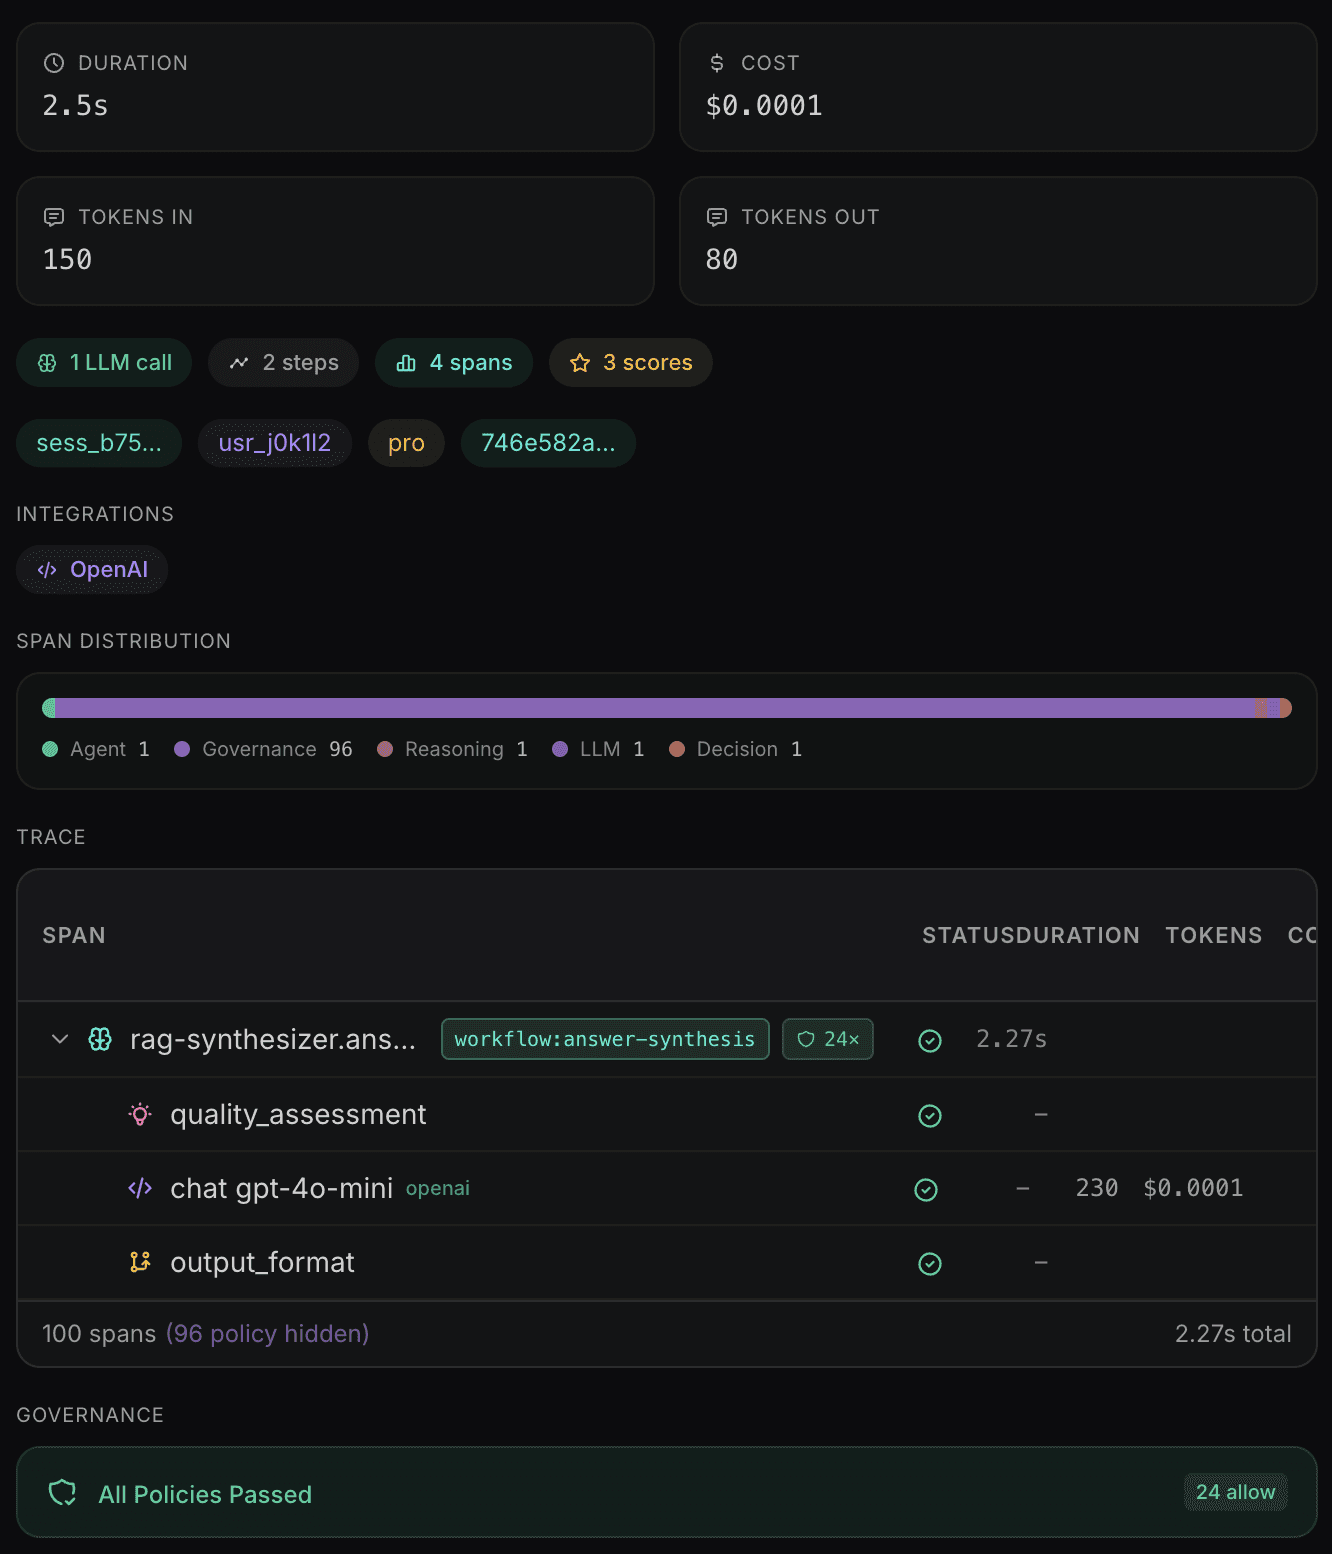Click the clock icon beside Duration

click(x=54, y=63)
